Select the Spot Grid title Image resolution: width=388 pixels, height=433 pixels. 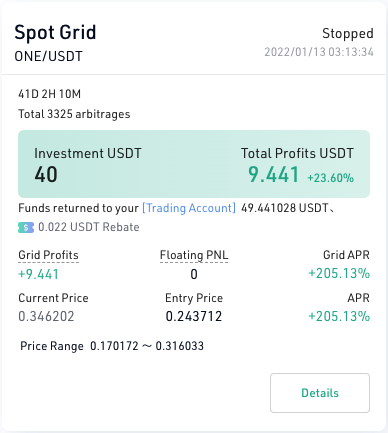[55, 33]
